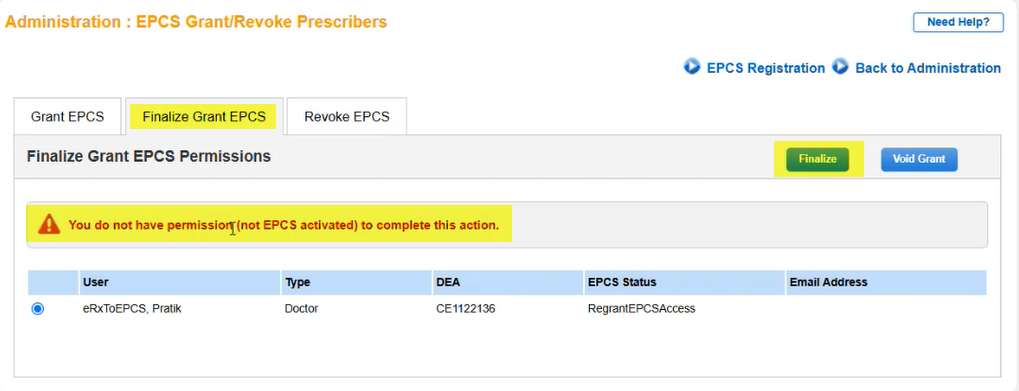
Task: Open the Need Help? button
Action: pos(958,22)
